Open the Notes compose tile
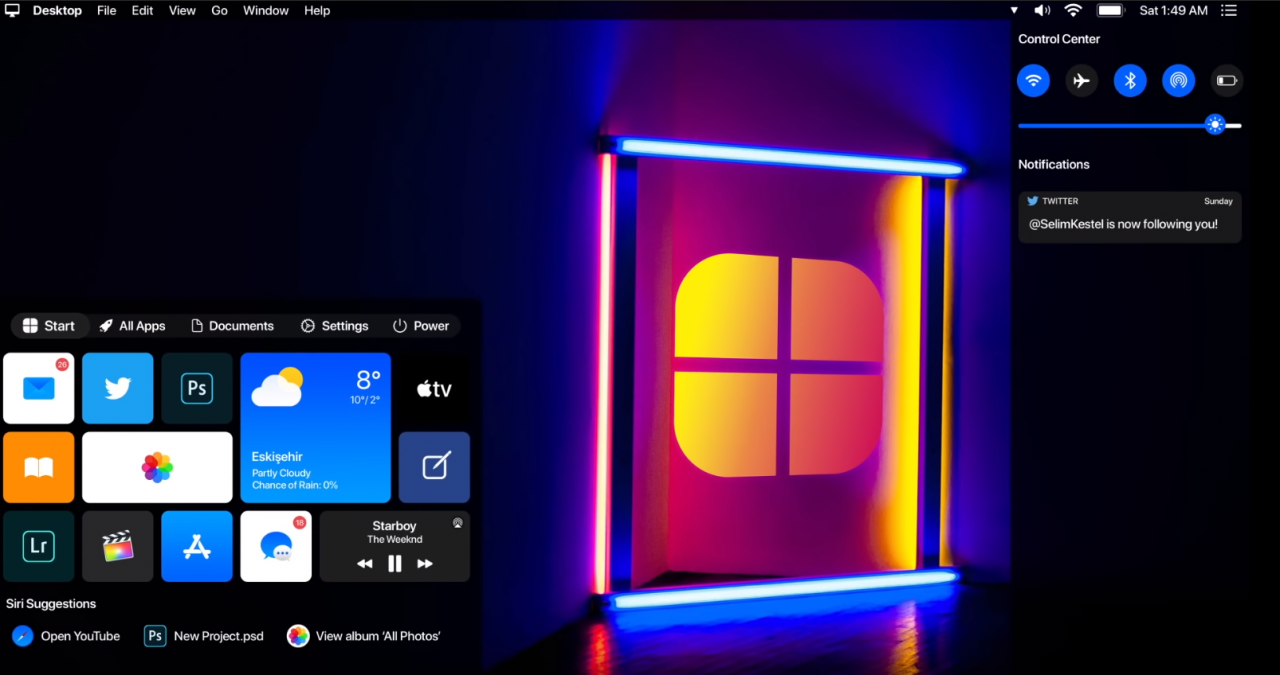Viewport: 1280px width, 675px height. [x=434, y=467]
